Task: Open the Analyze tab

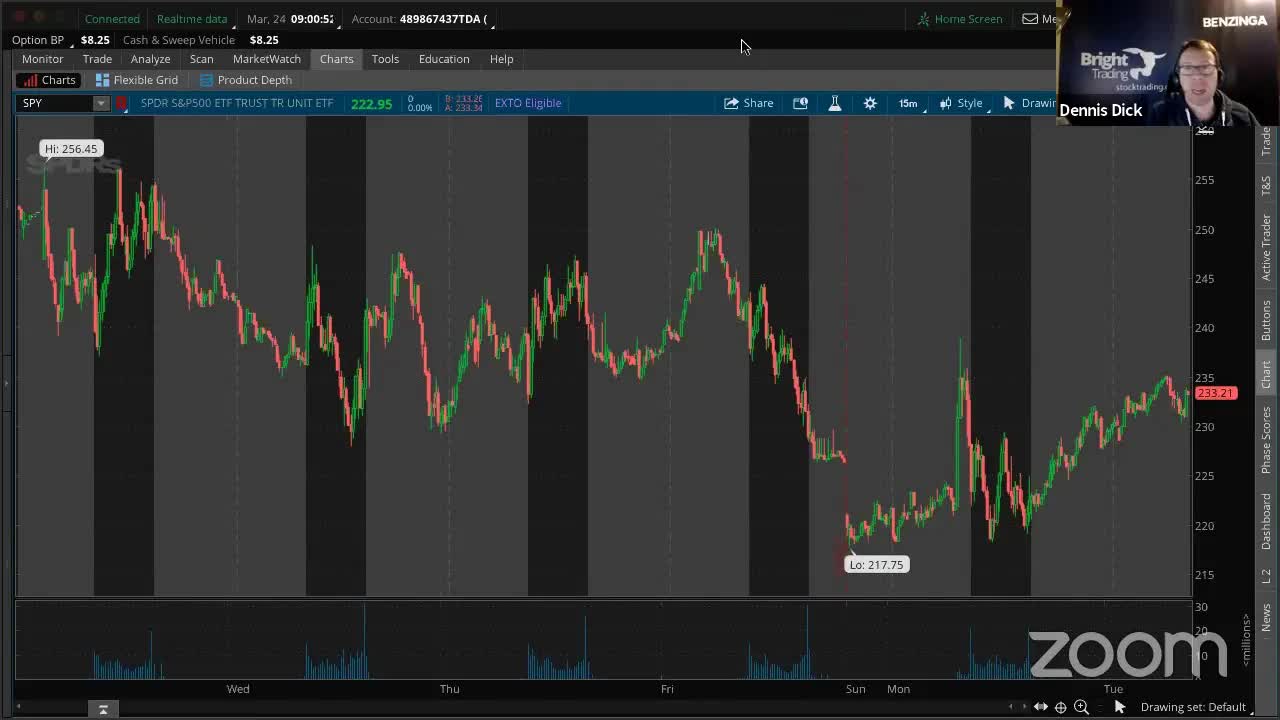Action: (x=150, y=59)
